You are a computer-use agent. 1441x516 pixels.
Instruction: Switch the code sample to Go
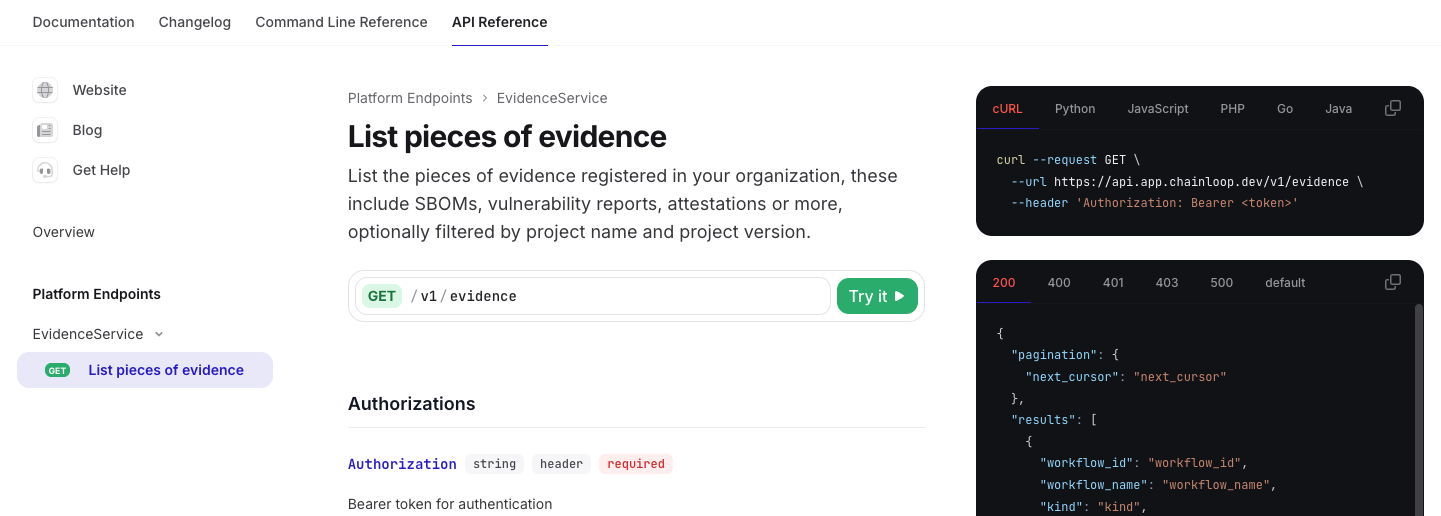(1285, 109)
